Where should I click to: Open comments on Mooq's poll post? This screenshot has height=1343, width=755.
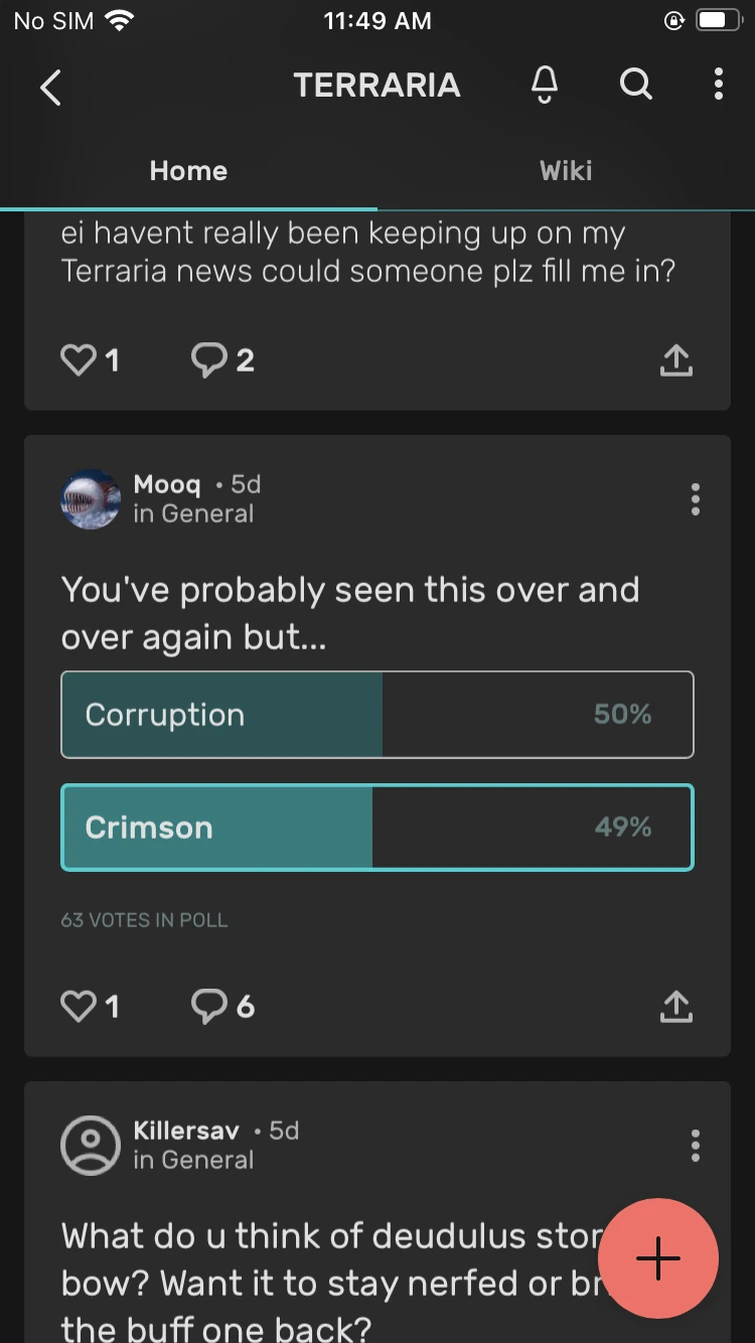coord(211,1006)
